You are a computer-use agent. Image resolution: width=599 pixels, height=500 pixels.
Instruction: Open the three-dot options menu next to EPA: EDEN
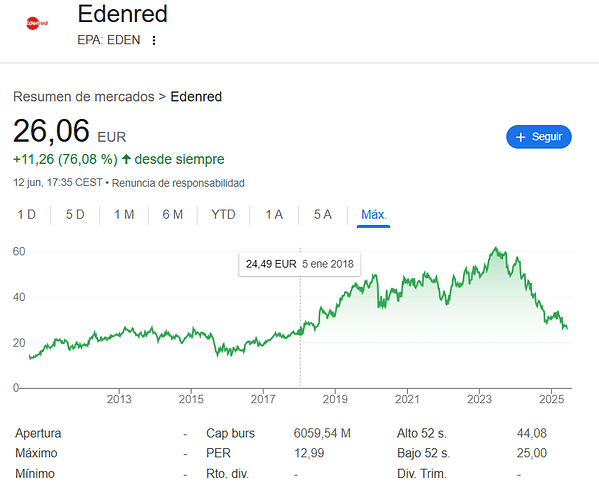tap(154, 40)
